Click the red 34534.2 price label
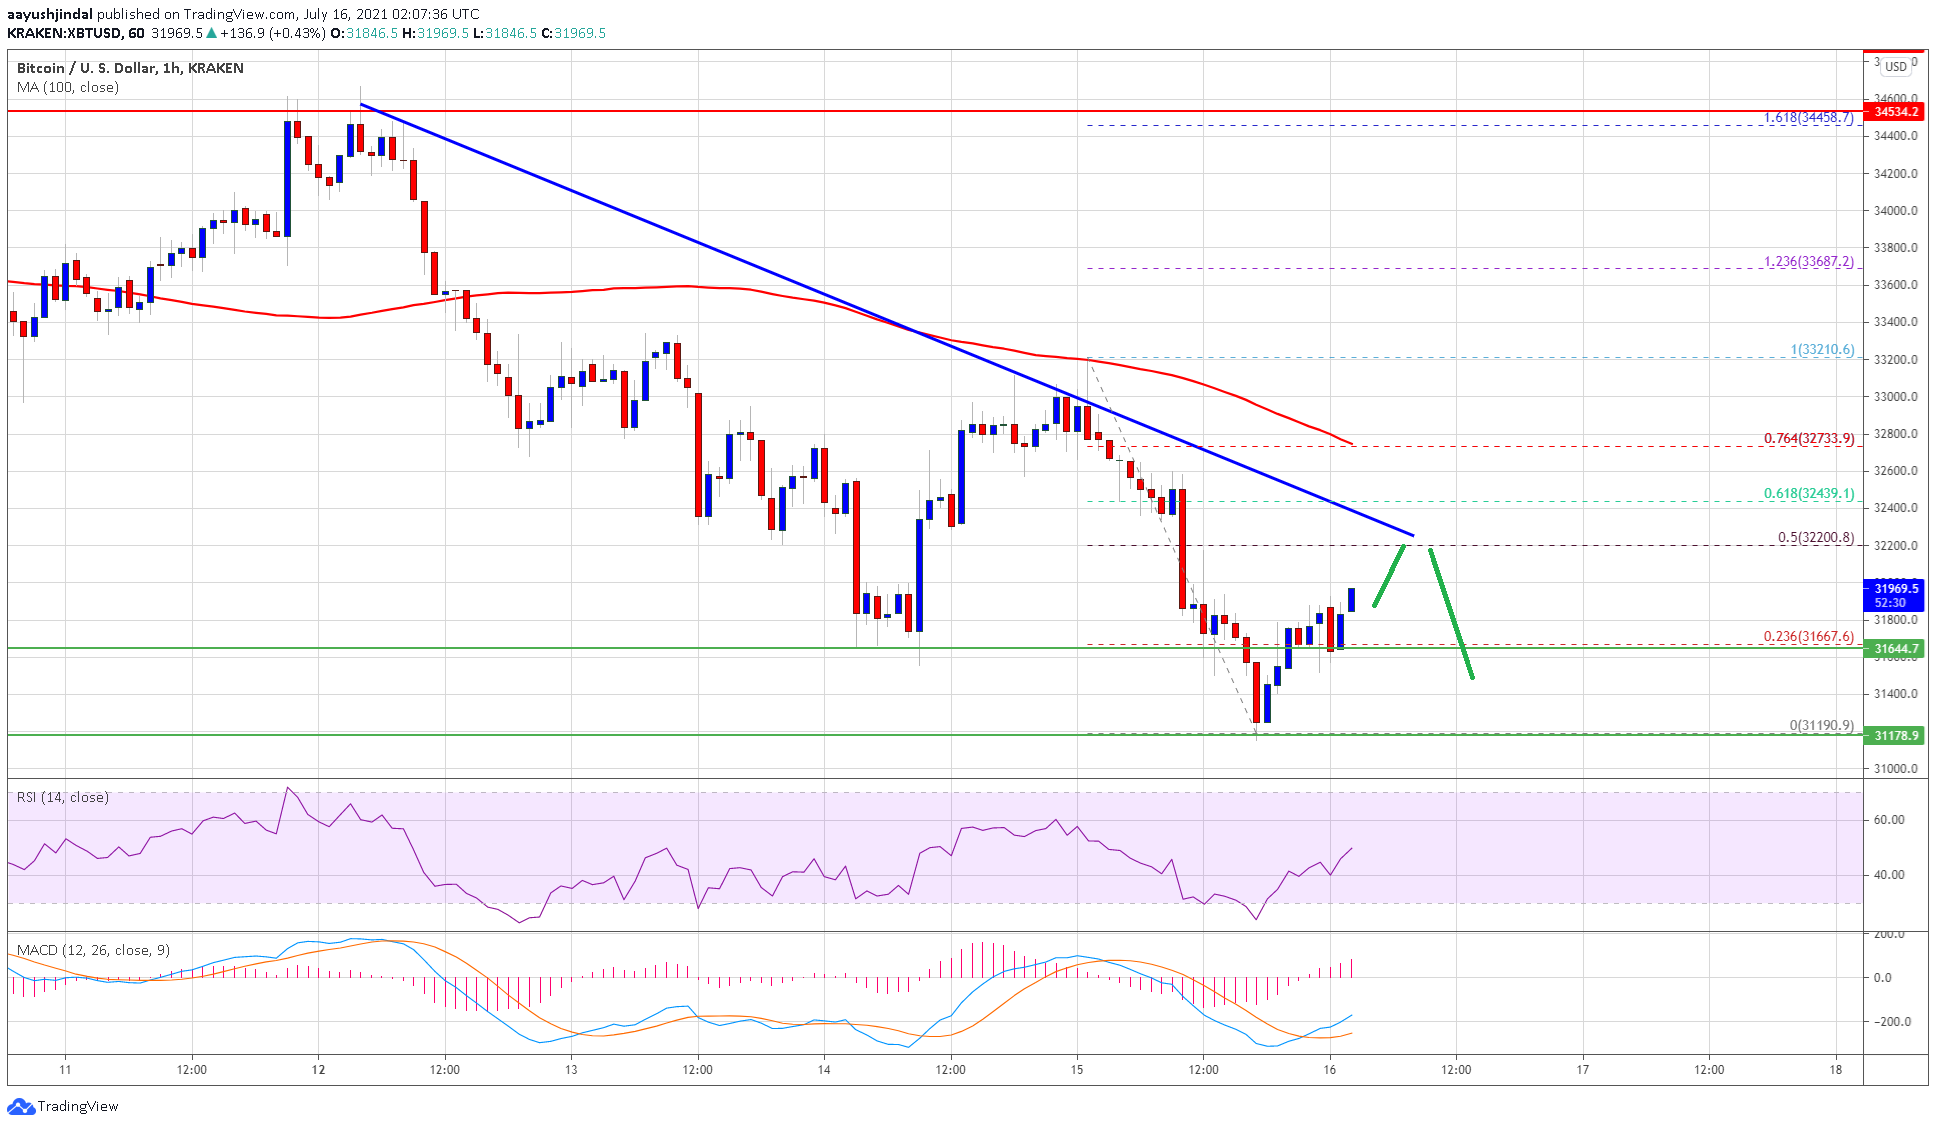Image resolution: width=1936 pixels, height=1127 pixels. click(x=1896, y=111)
